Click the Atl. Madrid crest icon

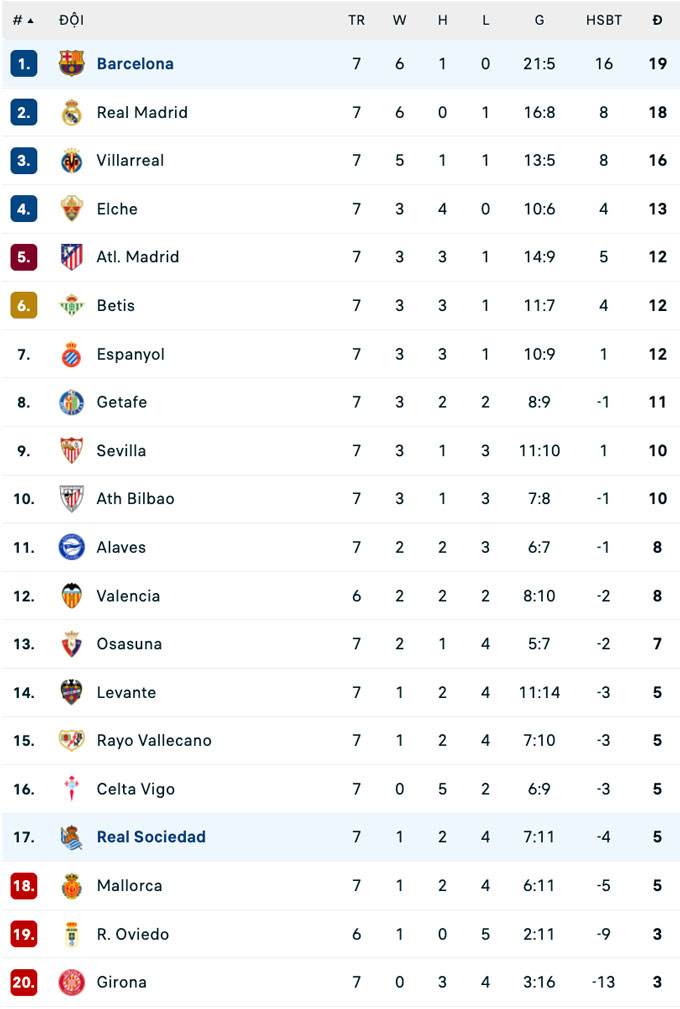71,257
